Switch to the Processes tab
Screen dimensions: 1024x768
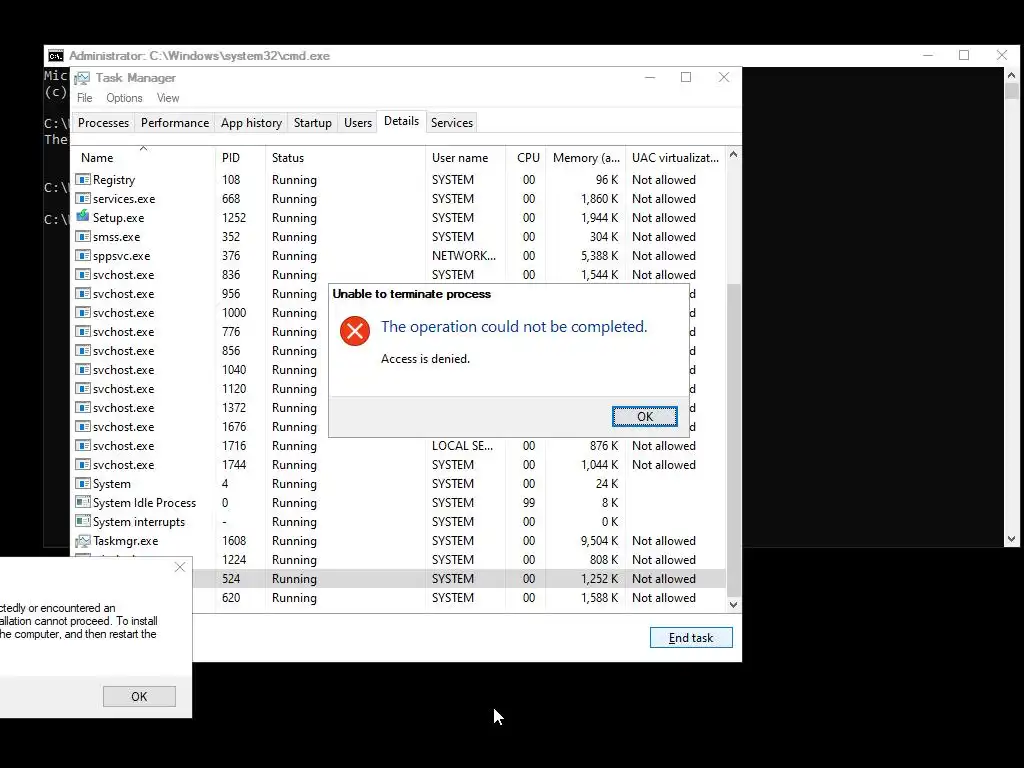click(103, 123)
